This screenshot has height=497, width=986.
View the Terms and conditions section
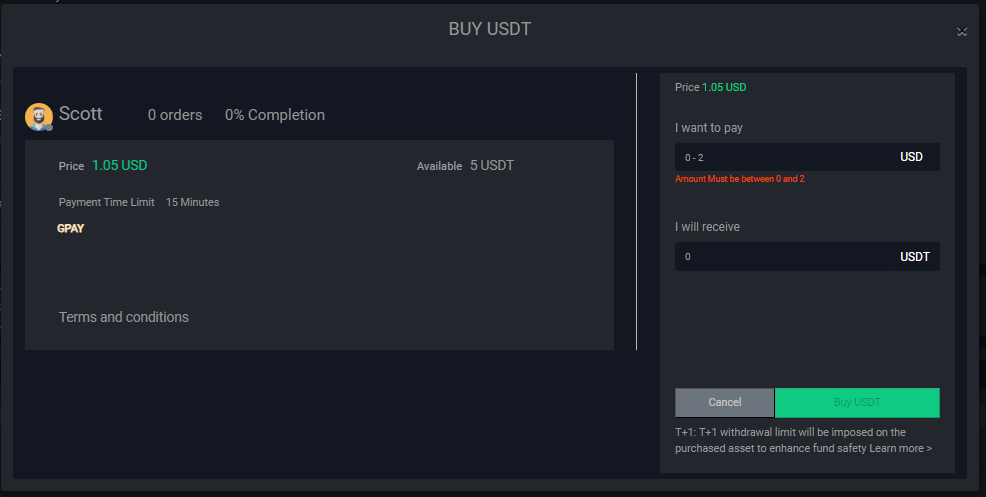tap(124, 317)
